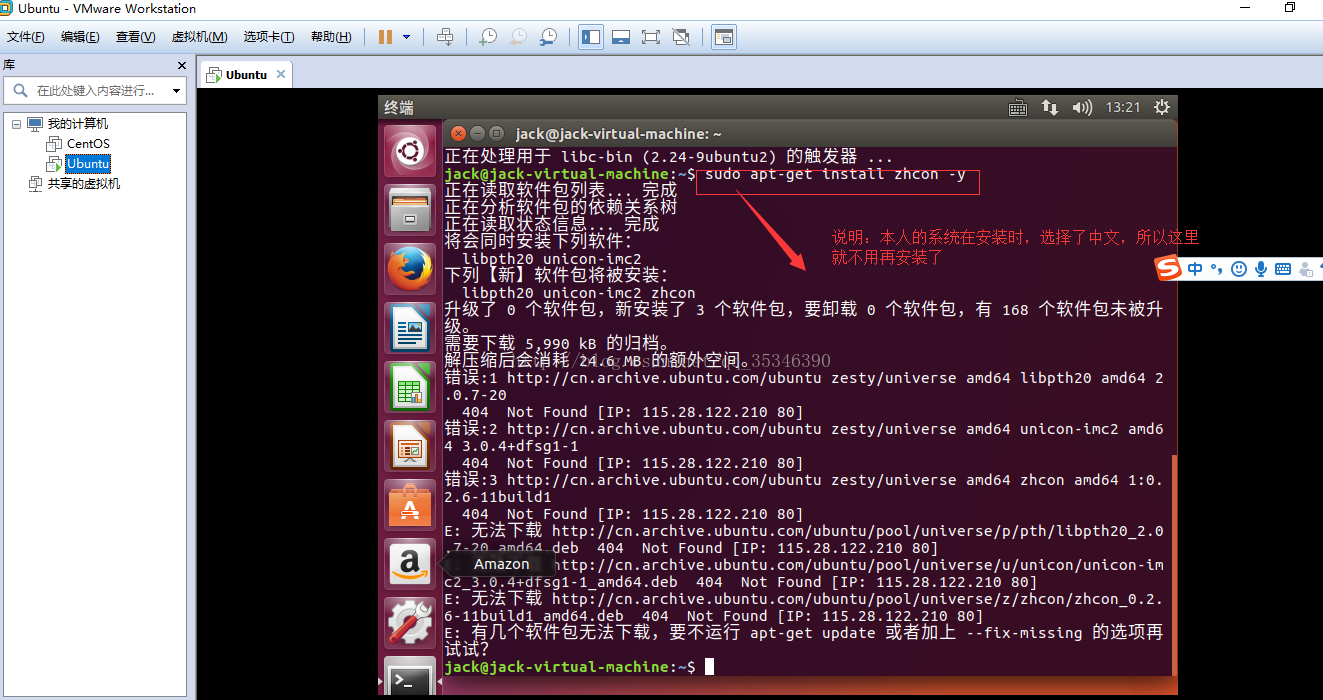Open the session power gear menu
The width and height of the screenshot is (1323, 700).
click(x=1161, y=107)
